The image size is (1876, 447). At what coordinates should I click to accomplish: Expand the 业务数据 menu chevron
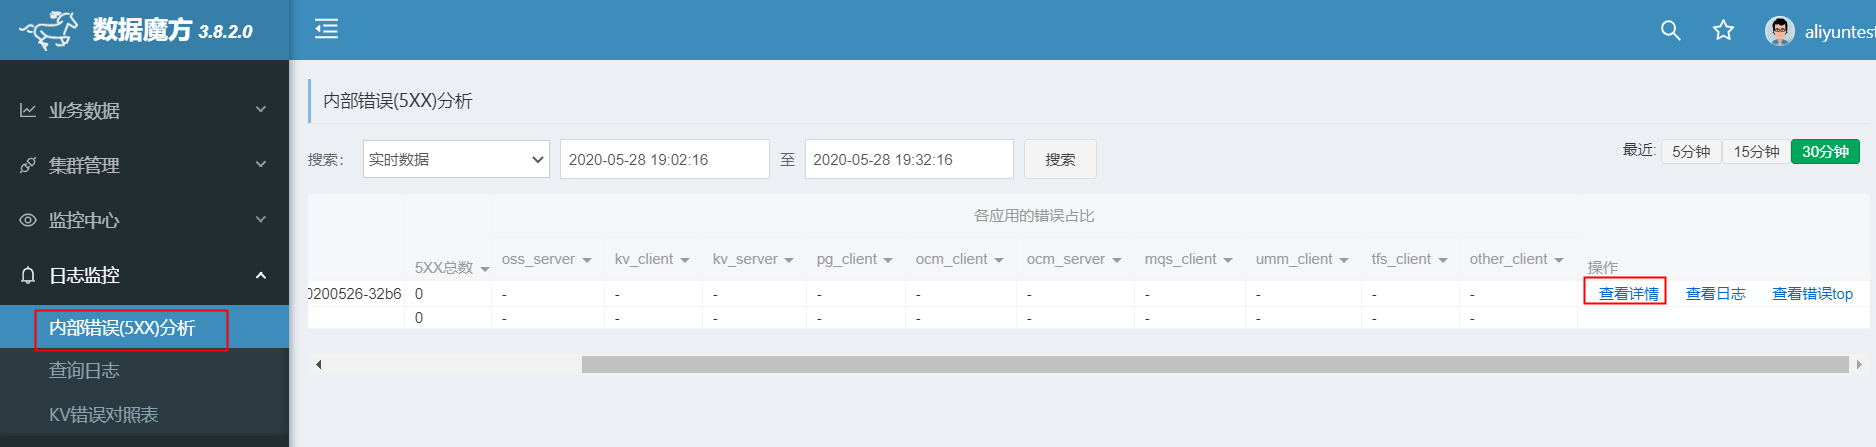tap(261, 109)
